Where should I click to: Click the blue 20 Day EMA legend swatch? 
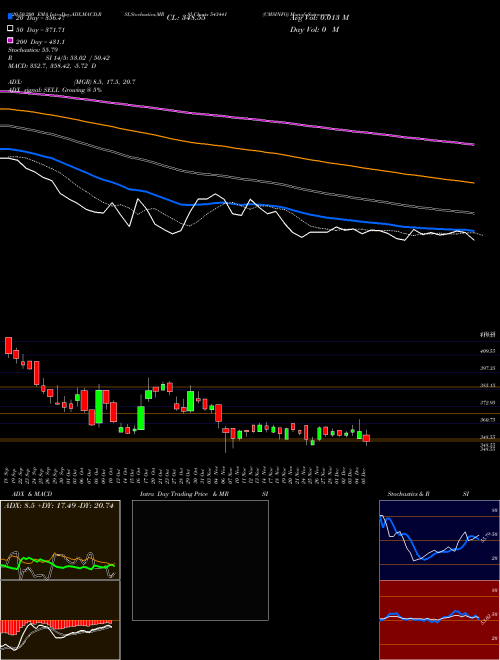pos(10,17)
